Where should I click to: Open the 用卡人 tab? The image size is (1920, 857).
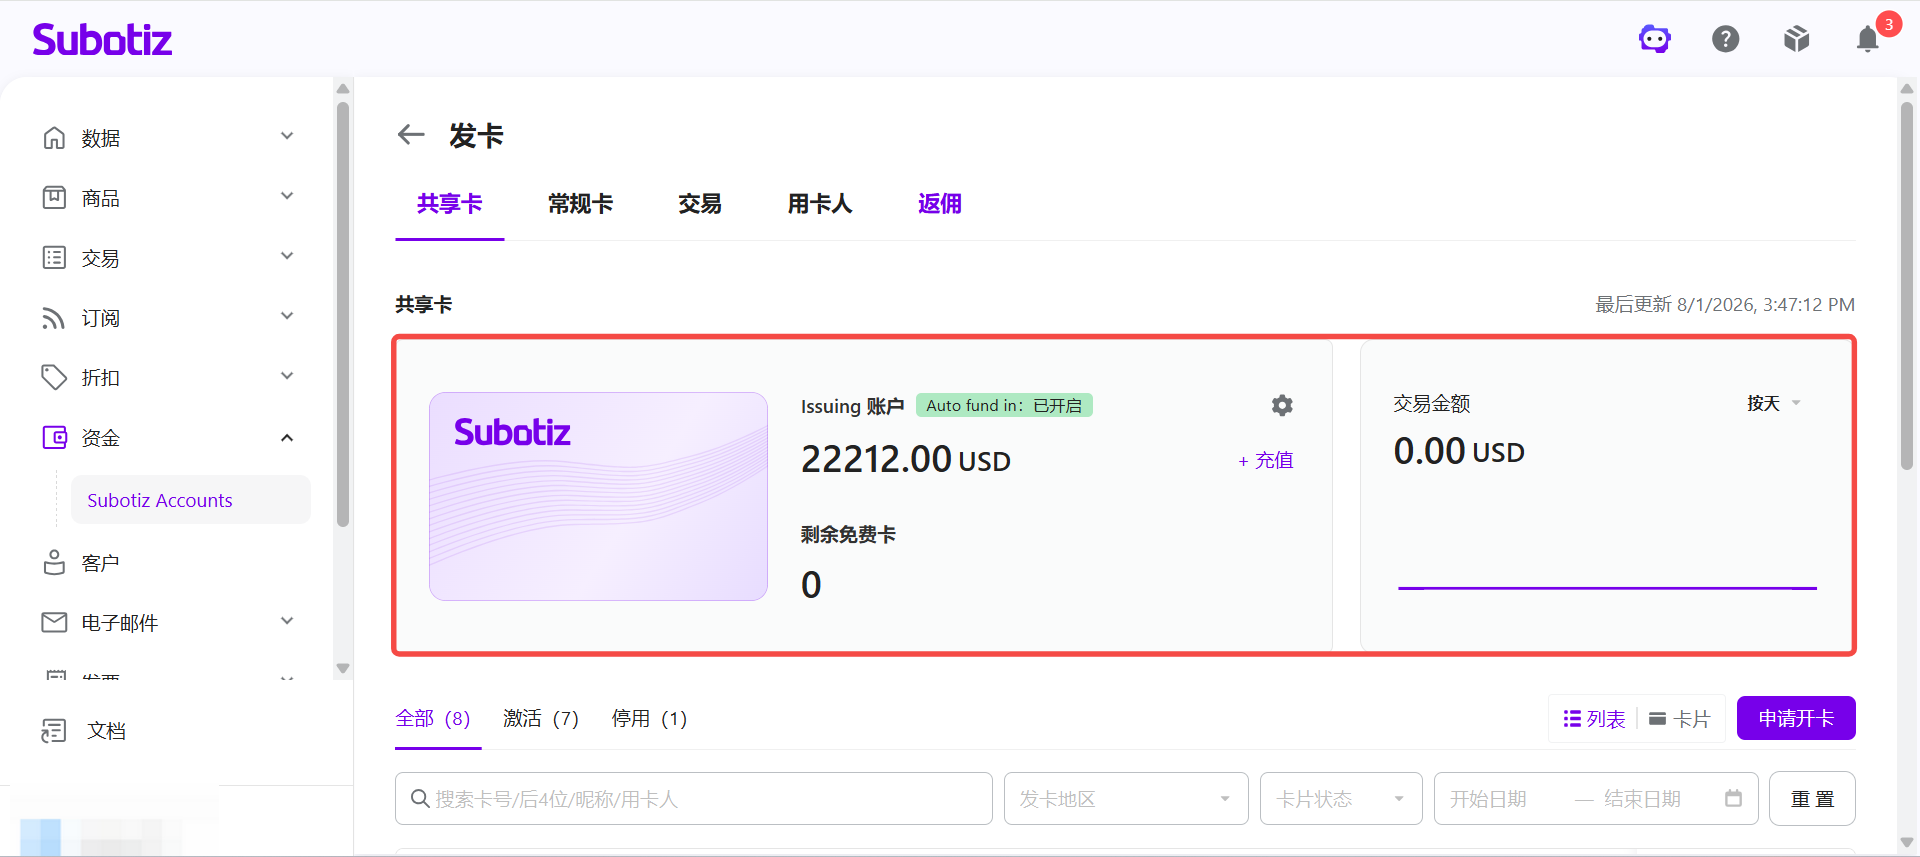click(x=820, y=204)
